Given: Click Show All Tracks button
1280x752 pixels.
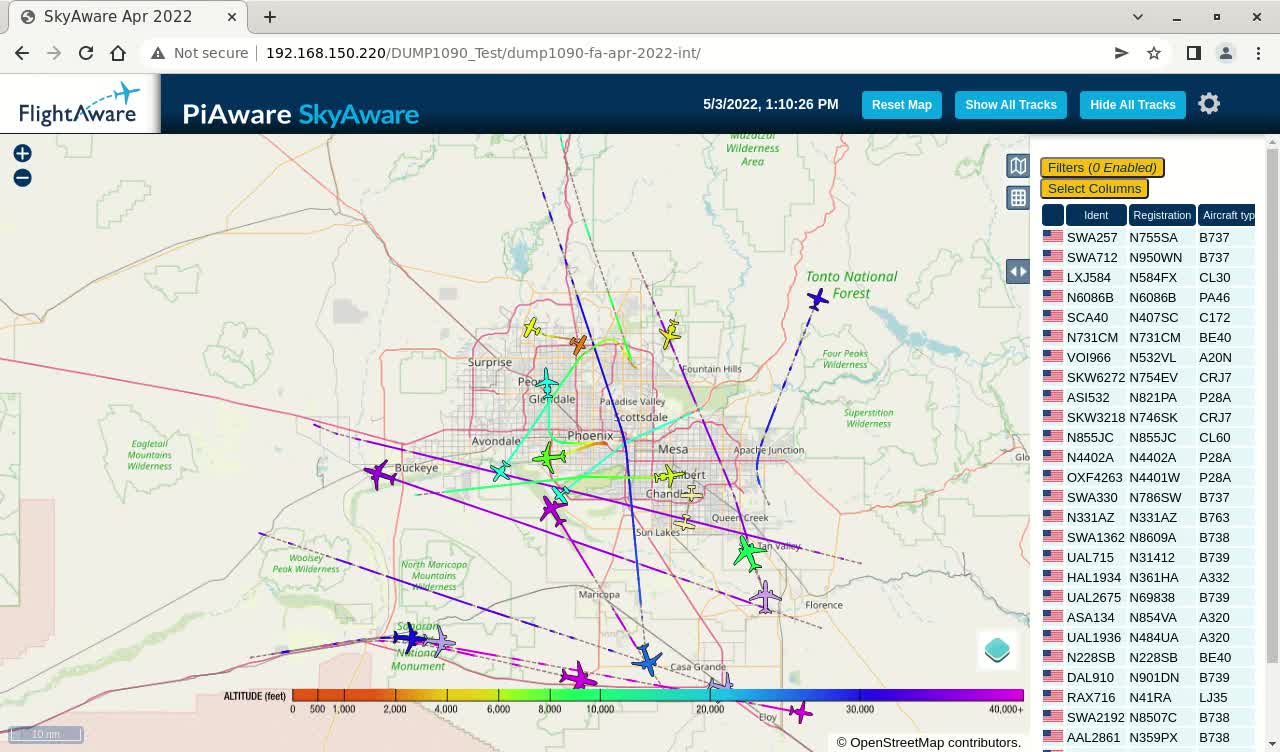Looking at the screenshot, I should click(x=1011, y=105).
